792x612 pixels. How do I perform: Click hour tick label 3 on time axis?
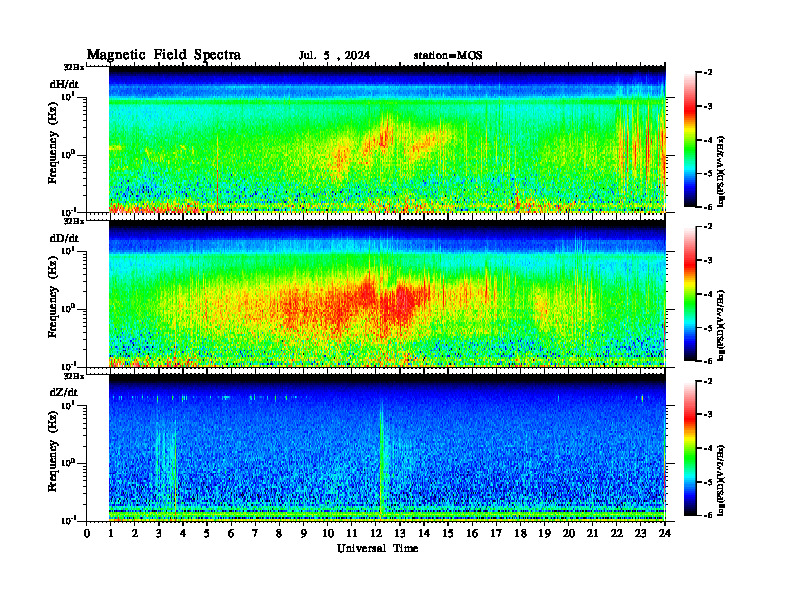pyautogui.click(x=159, y=534)
